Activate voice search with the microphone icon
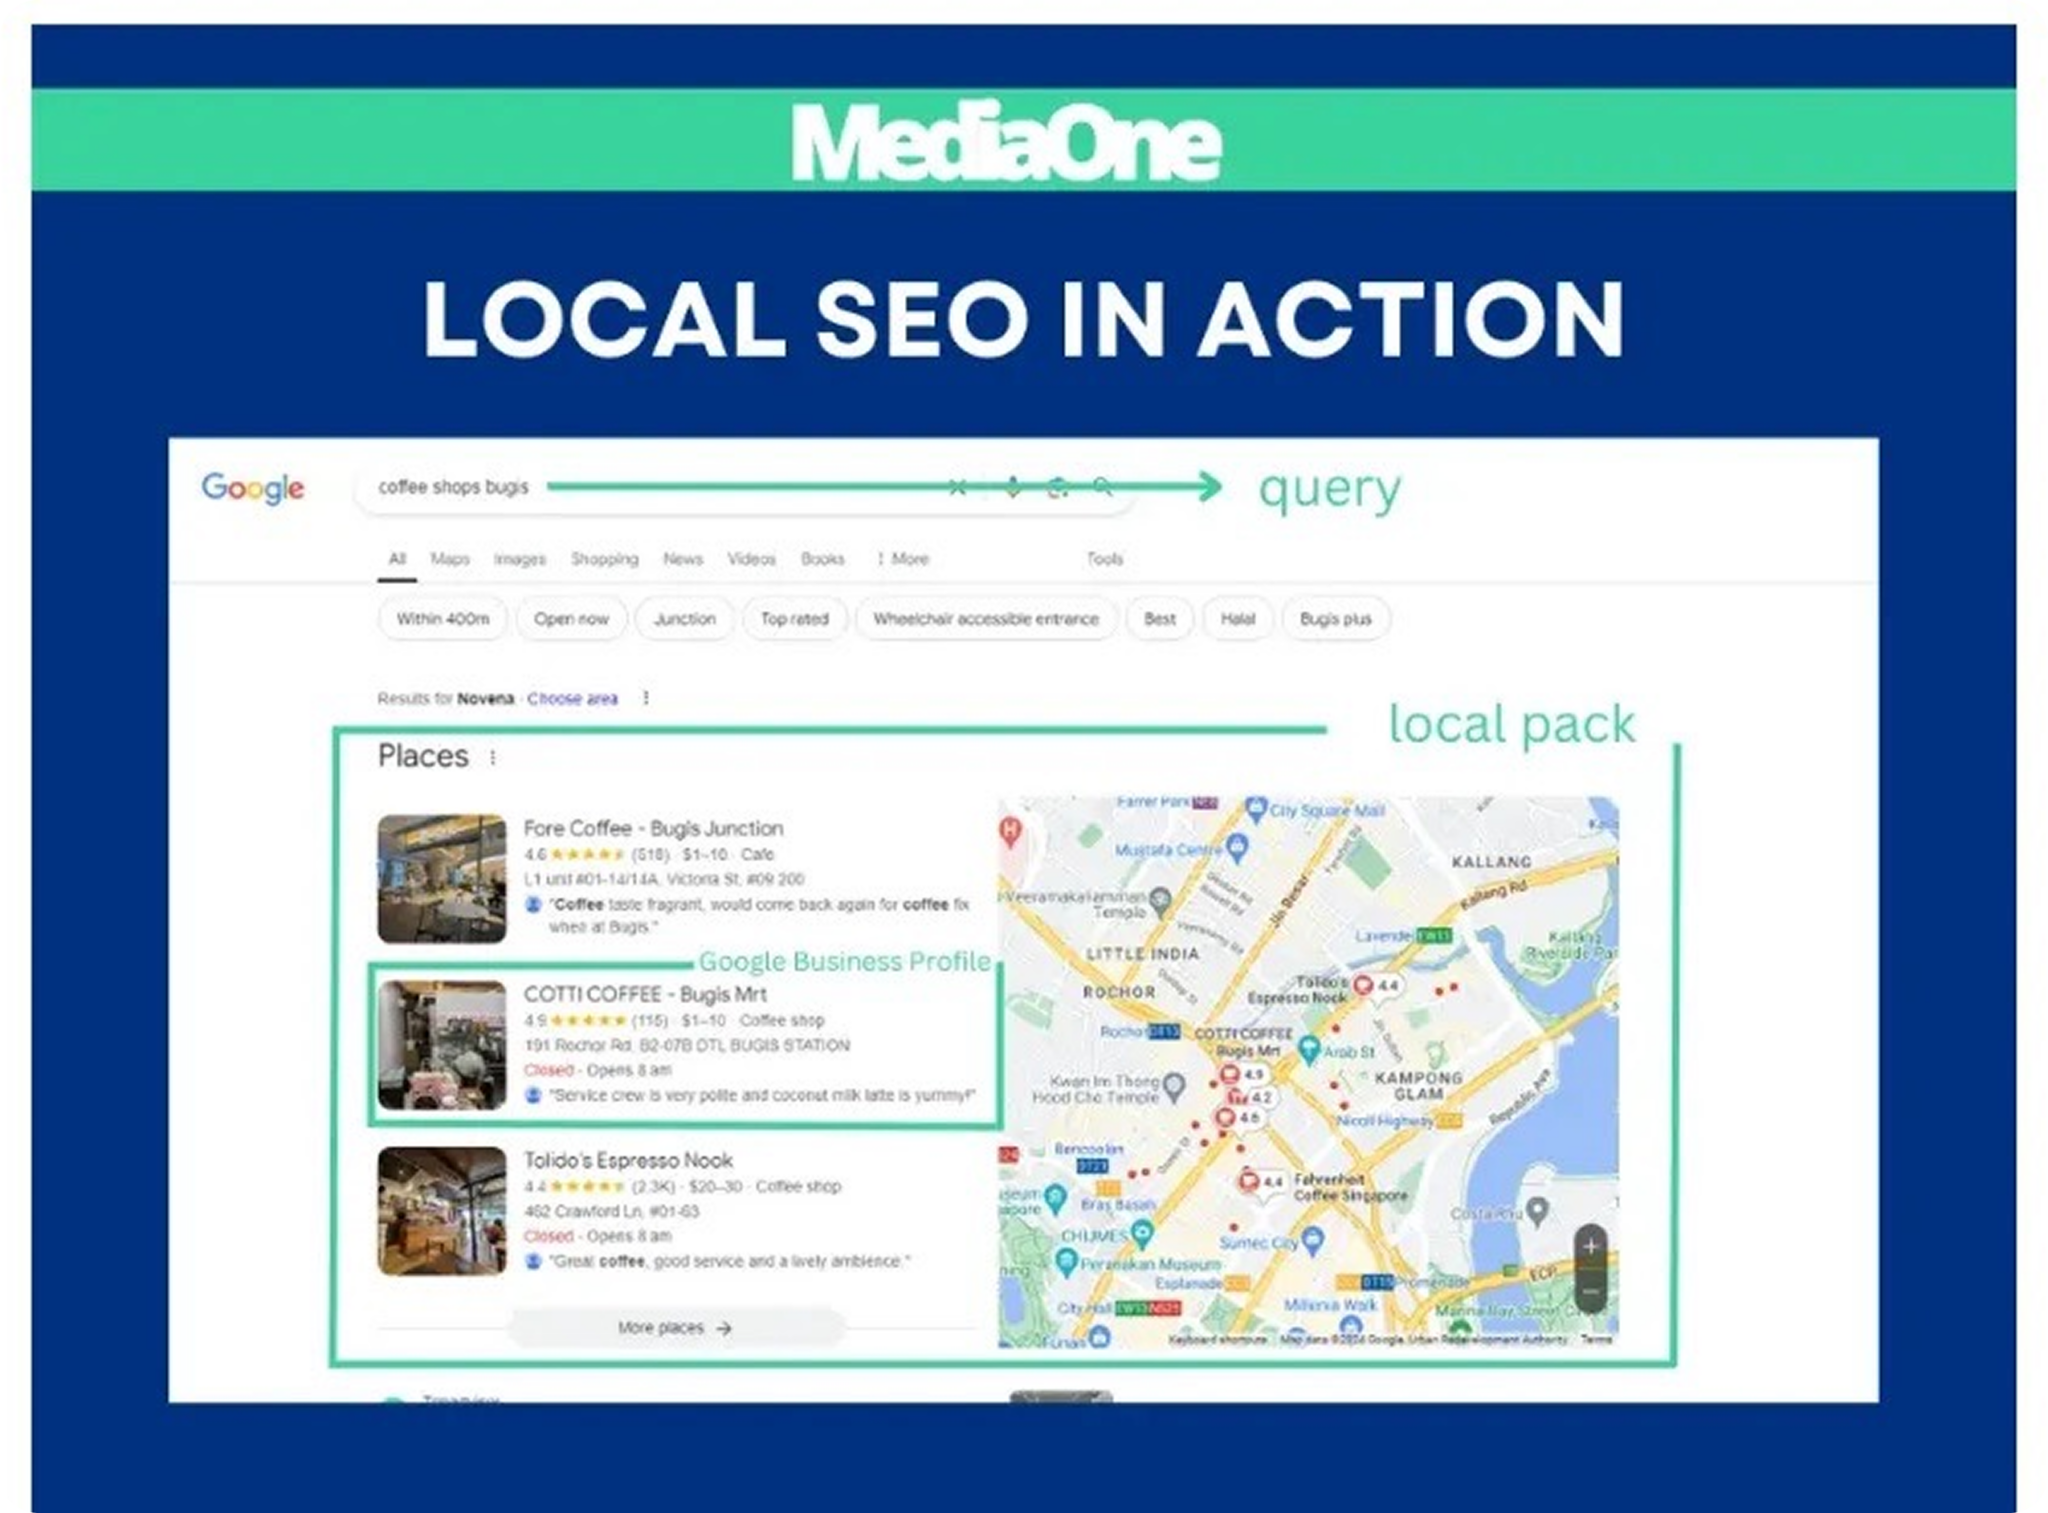 click(x=1011, y=485)
